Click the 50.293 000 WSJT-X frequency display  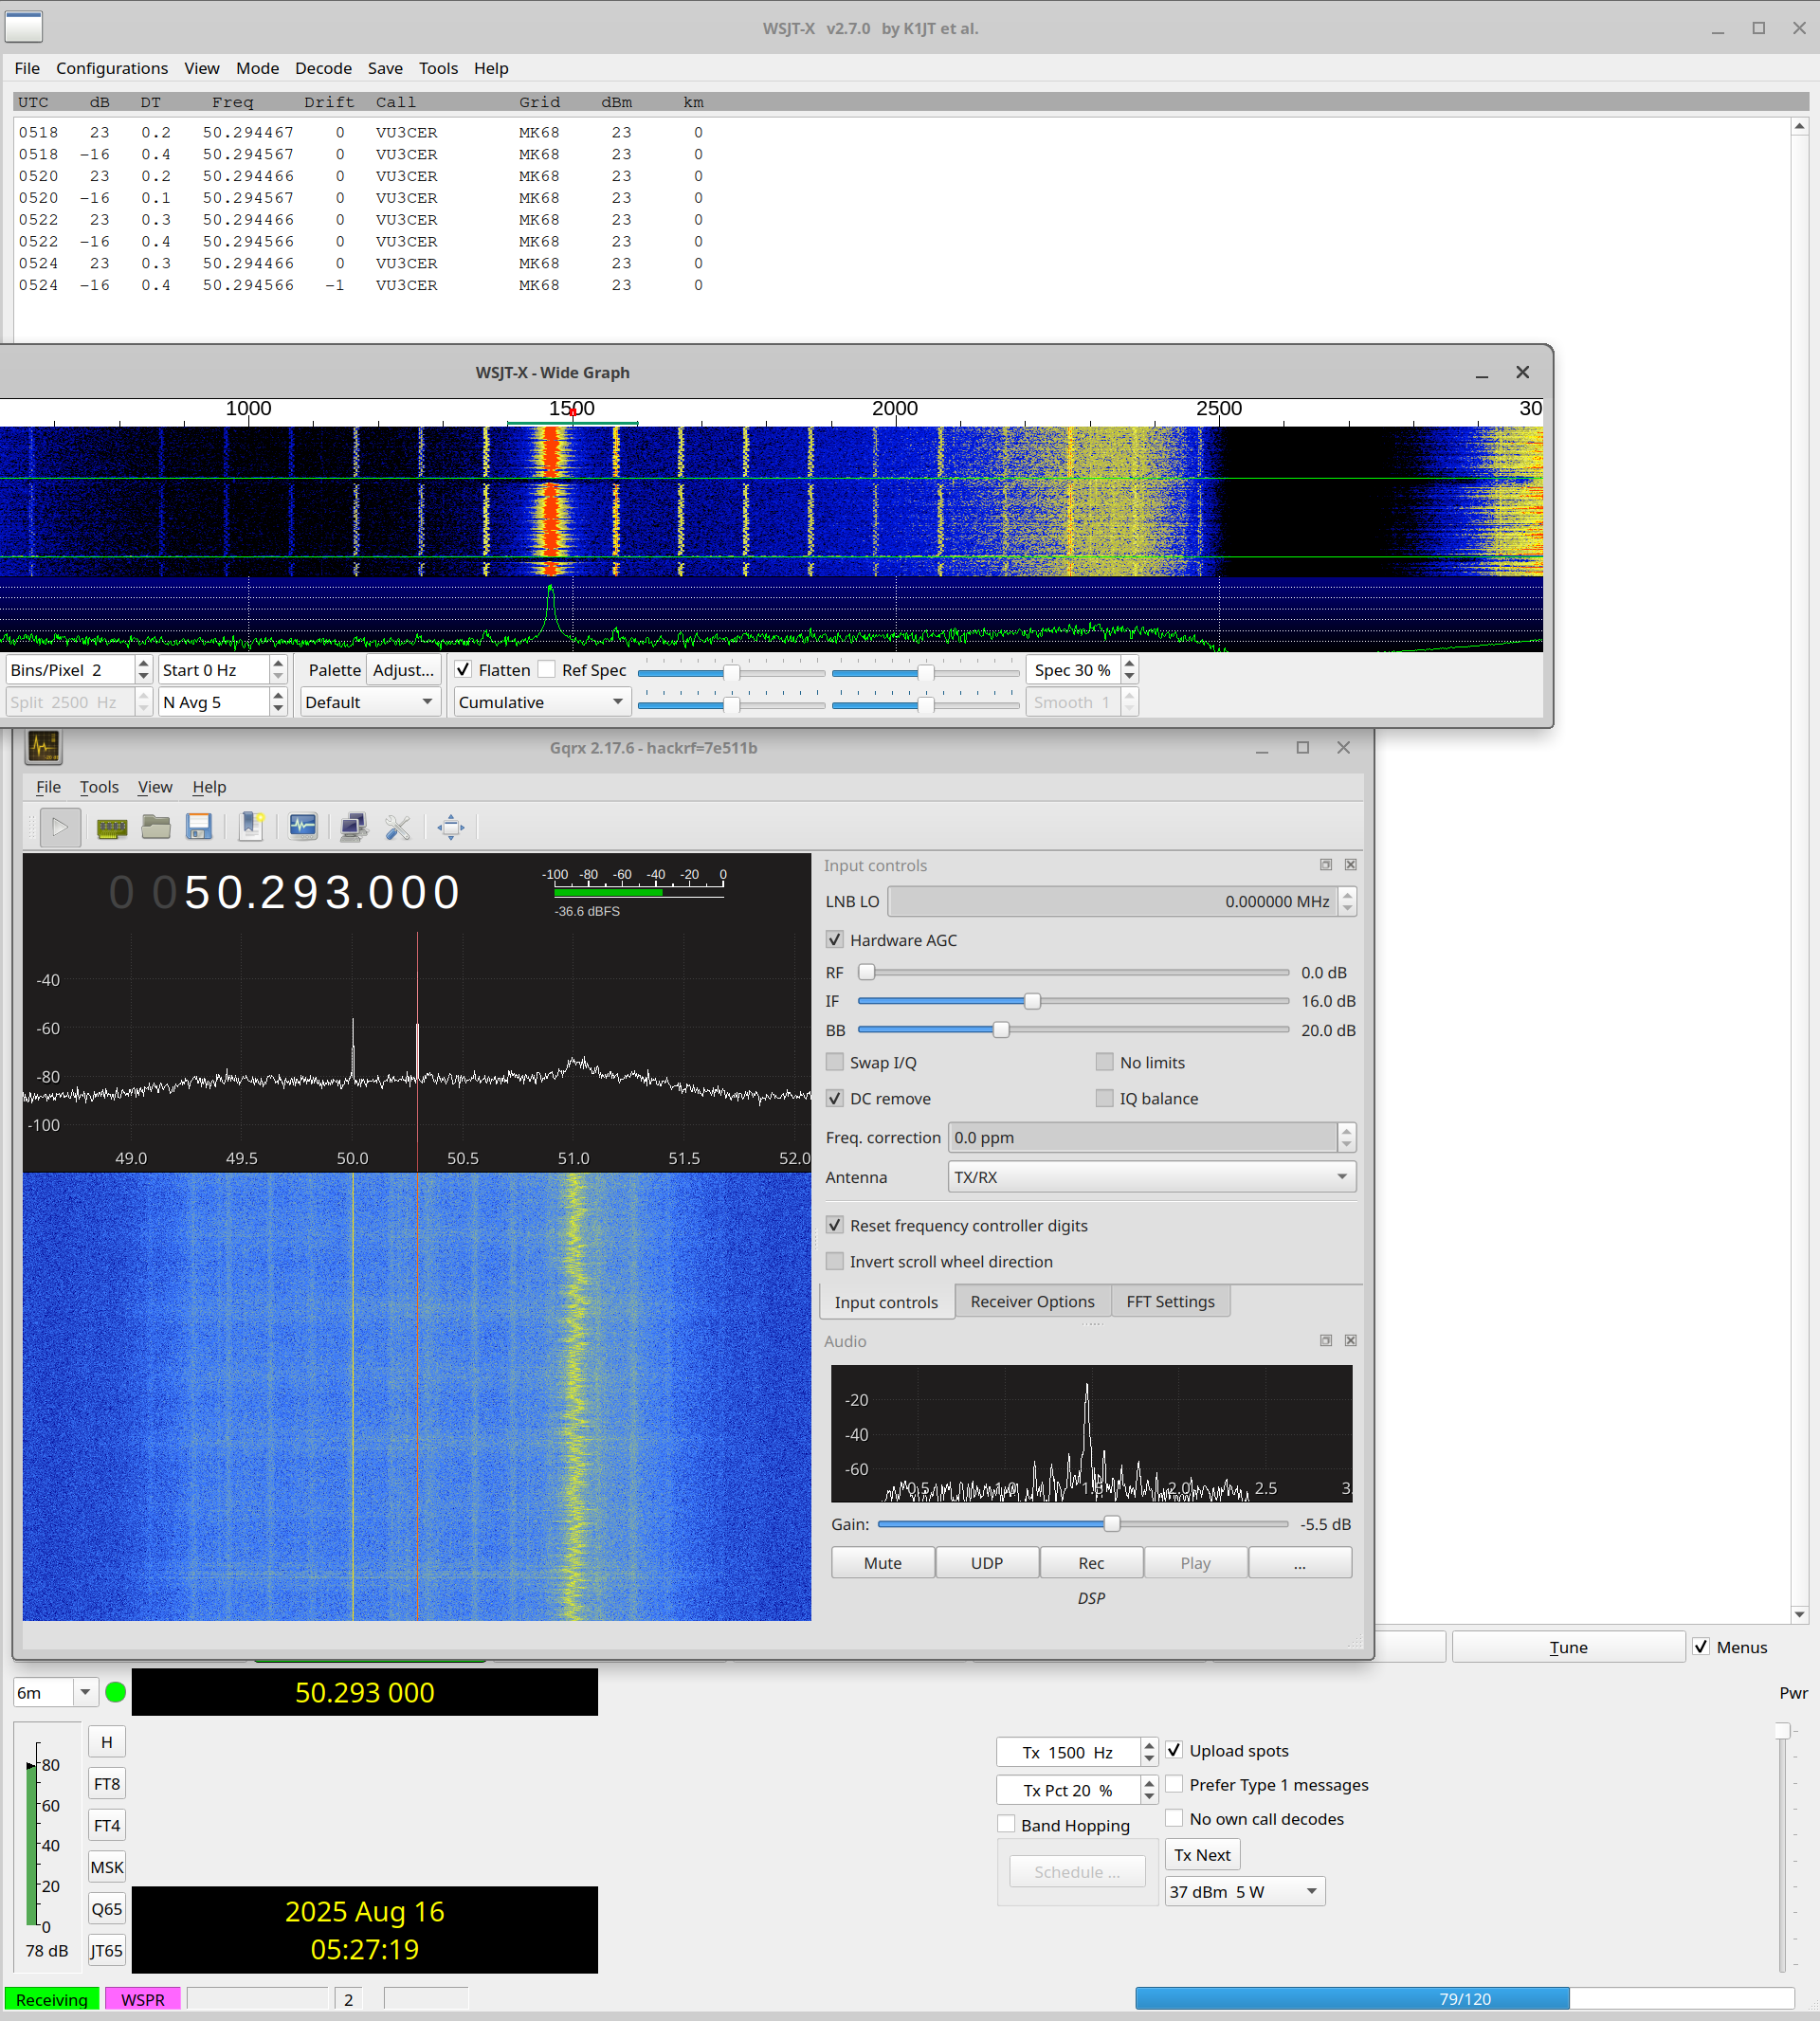[365, 1692]
